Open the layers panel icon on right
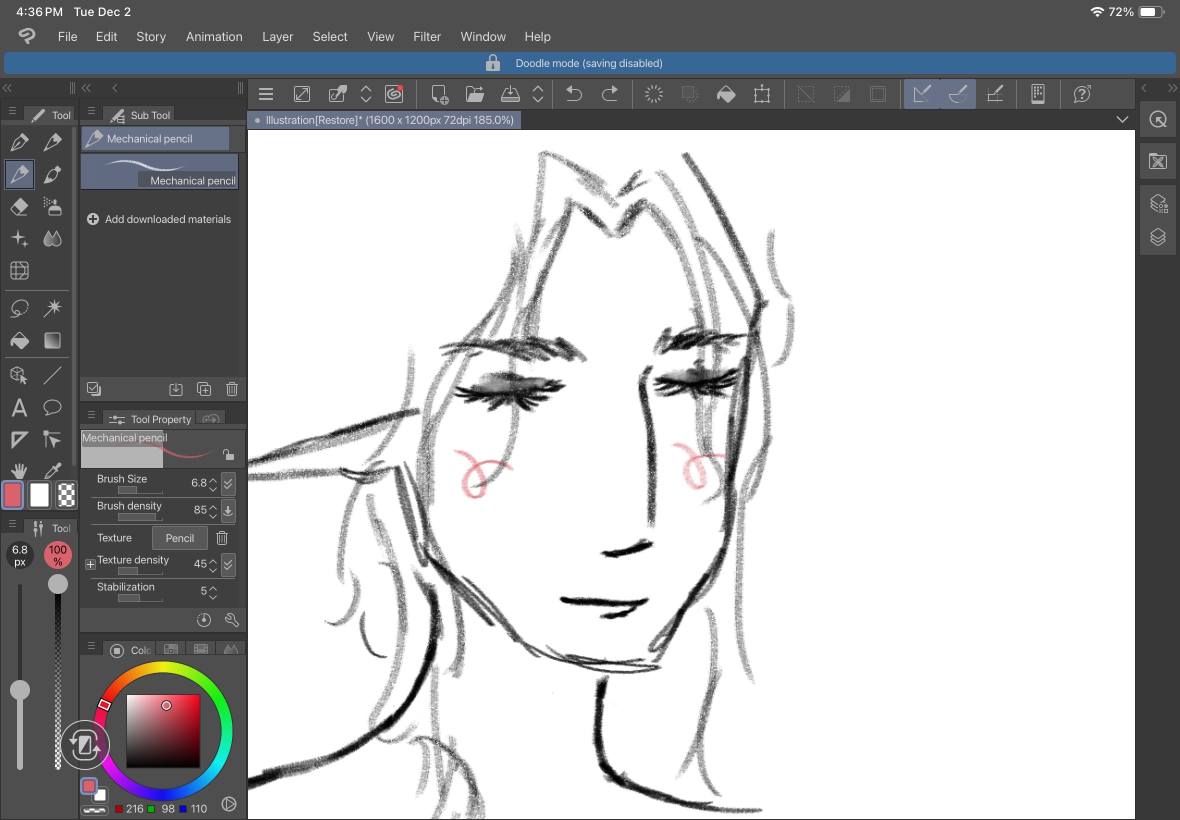The width and height of the screenshot is (1180, 820). click(1158, 238)
